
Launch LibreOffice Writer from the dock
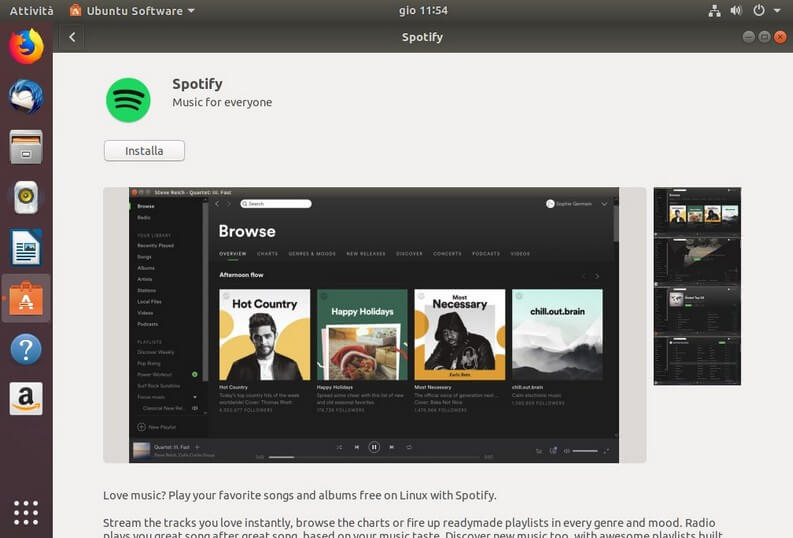pyautogui.click(x=26, y=248)
